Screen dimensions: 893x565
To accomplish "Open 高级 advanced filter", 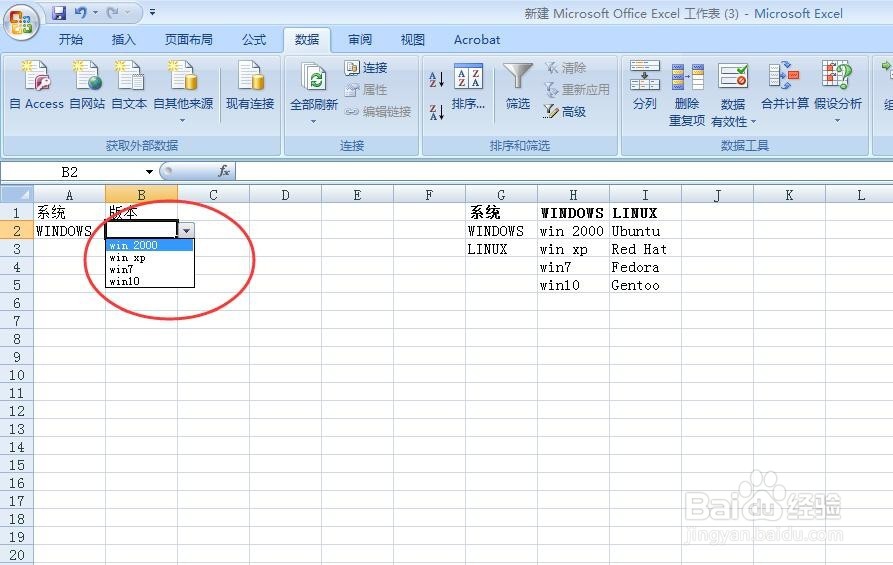I will (566, 112).
